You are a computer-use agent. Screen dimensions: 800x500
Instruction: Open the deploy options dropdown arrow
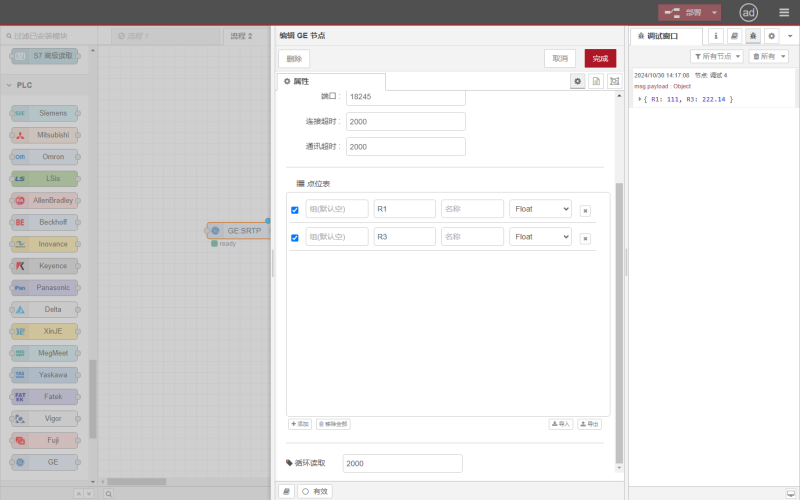coord(715,13)
